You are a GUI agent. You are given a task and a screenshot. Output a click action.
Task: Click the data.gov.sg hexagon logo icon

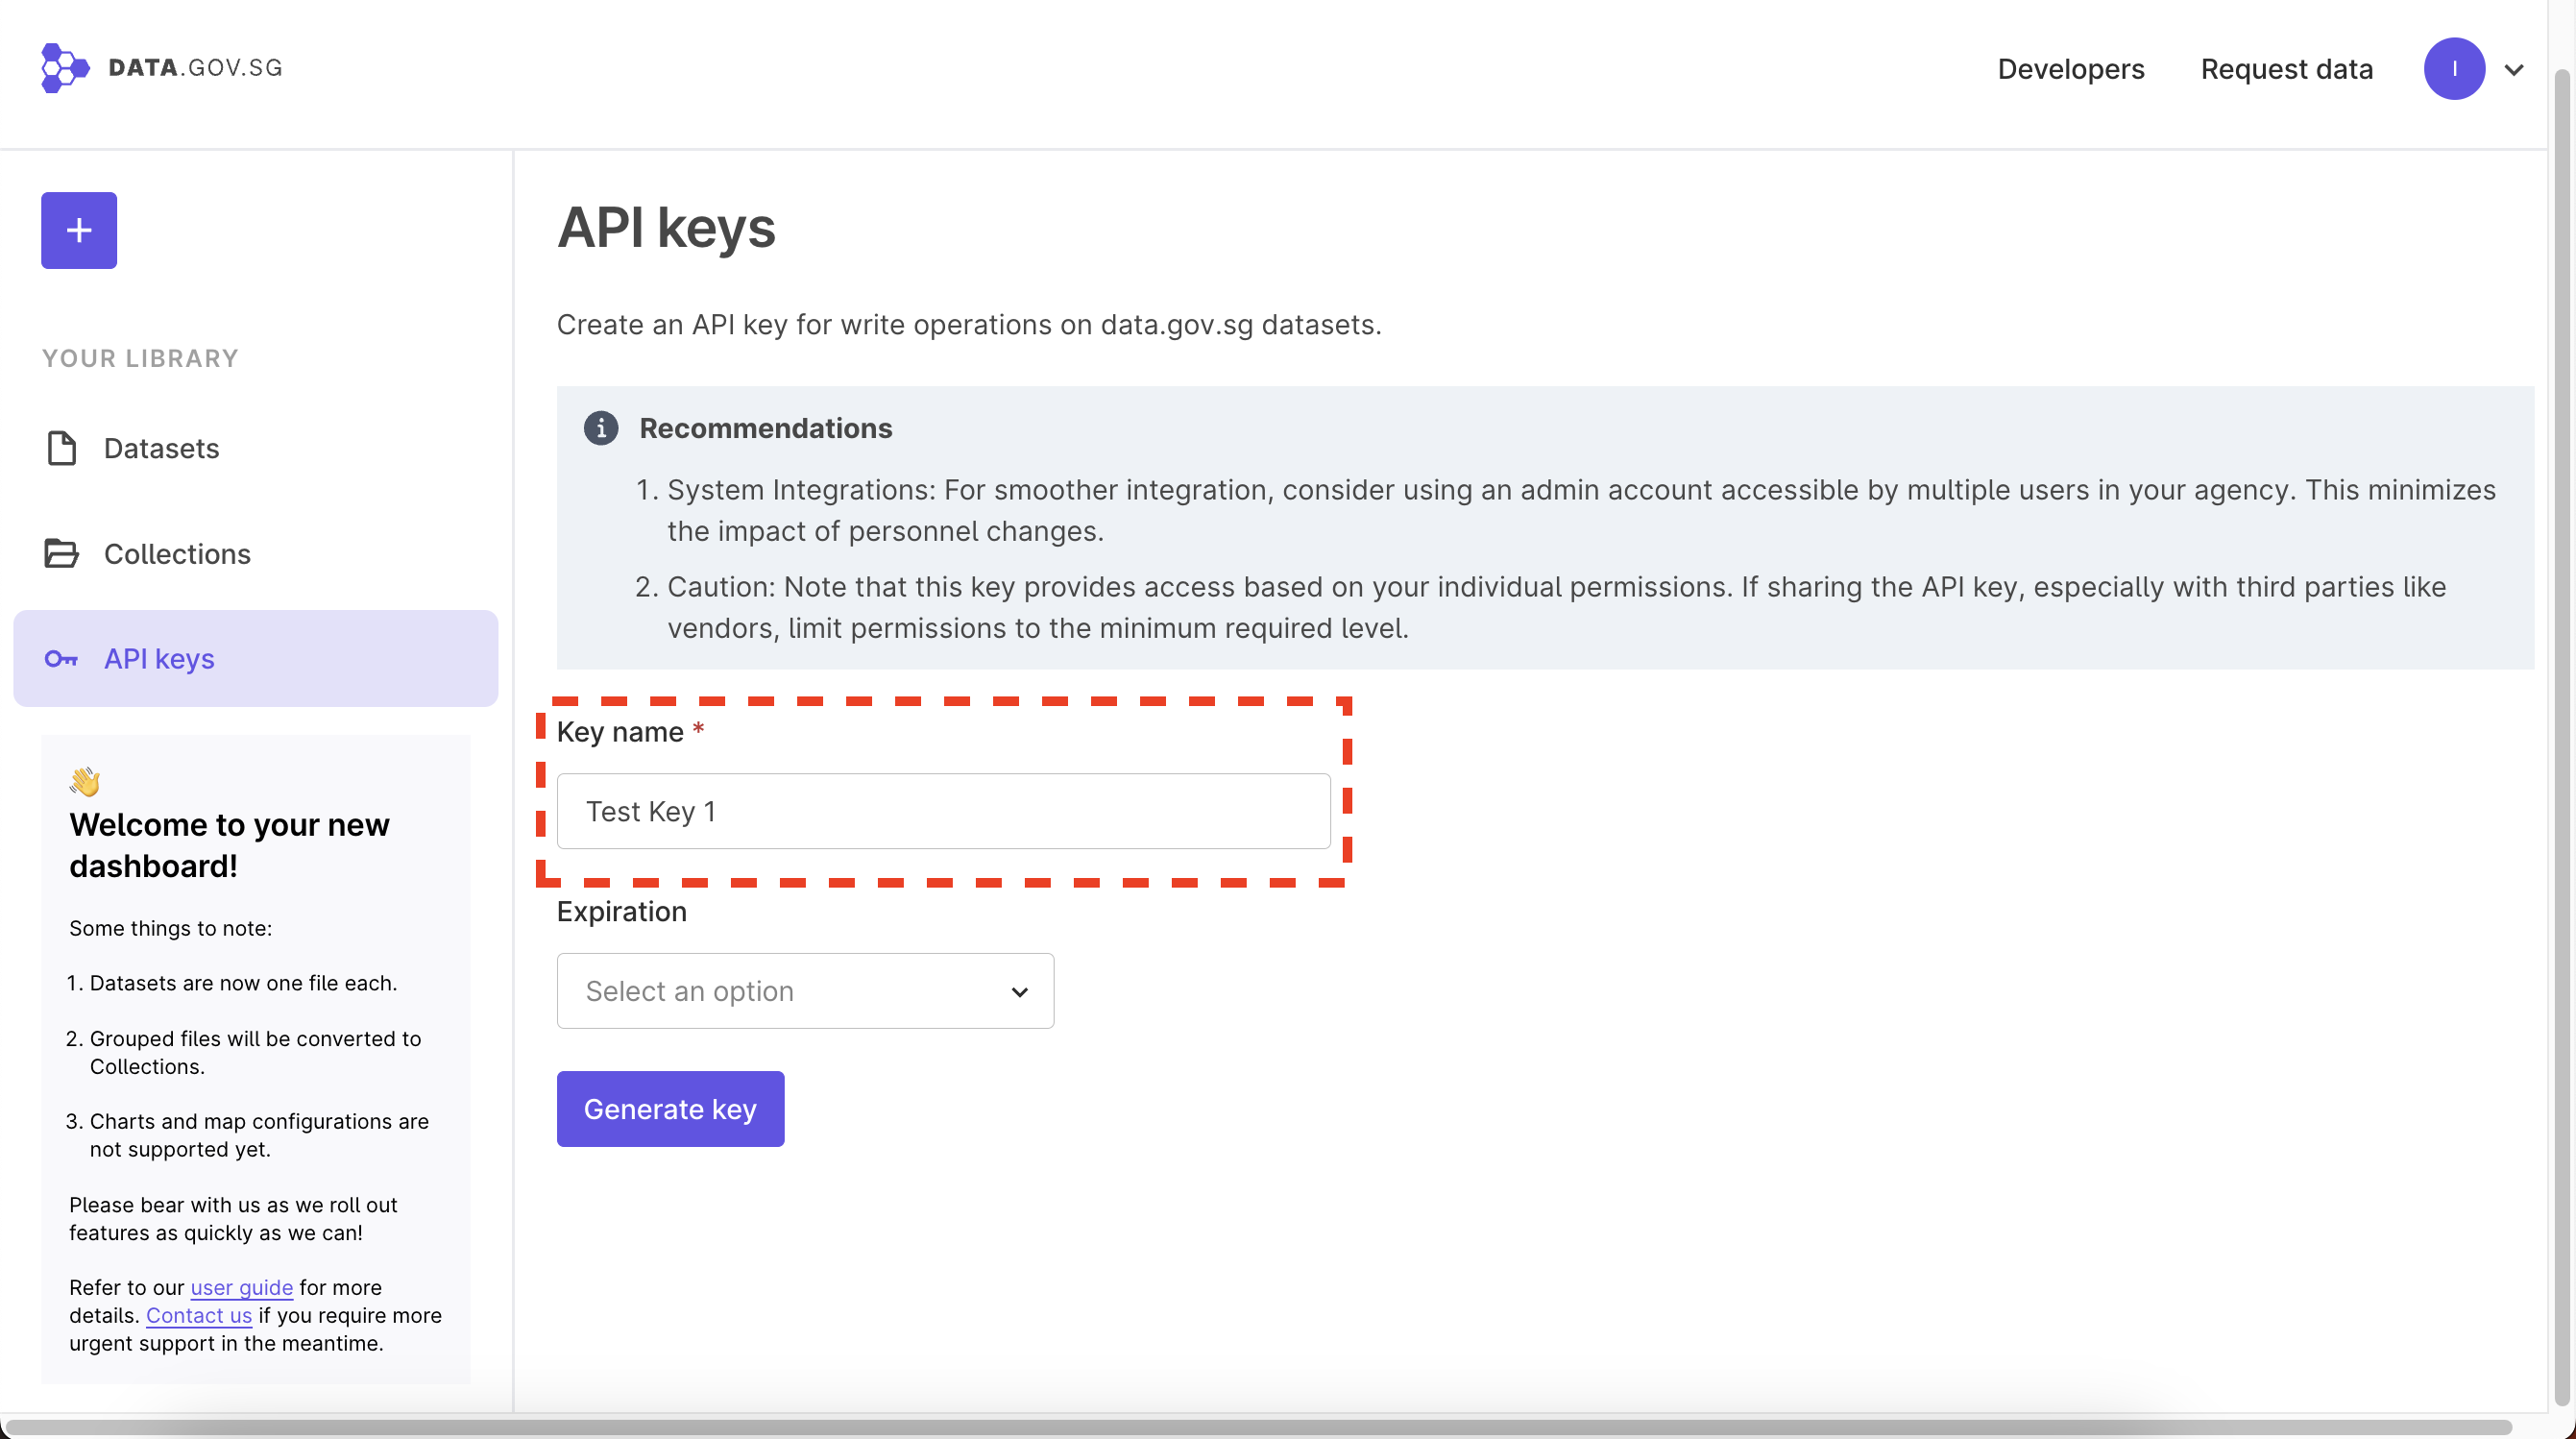point(65,68)
